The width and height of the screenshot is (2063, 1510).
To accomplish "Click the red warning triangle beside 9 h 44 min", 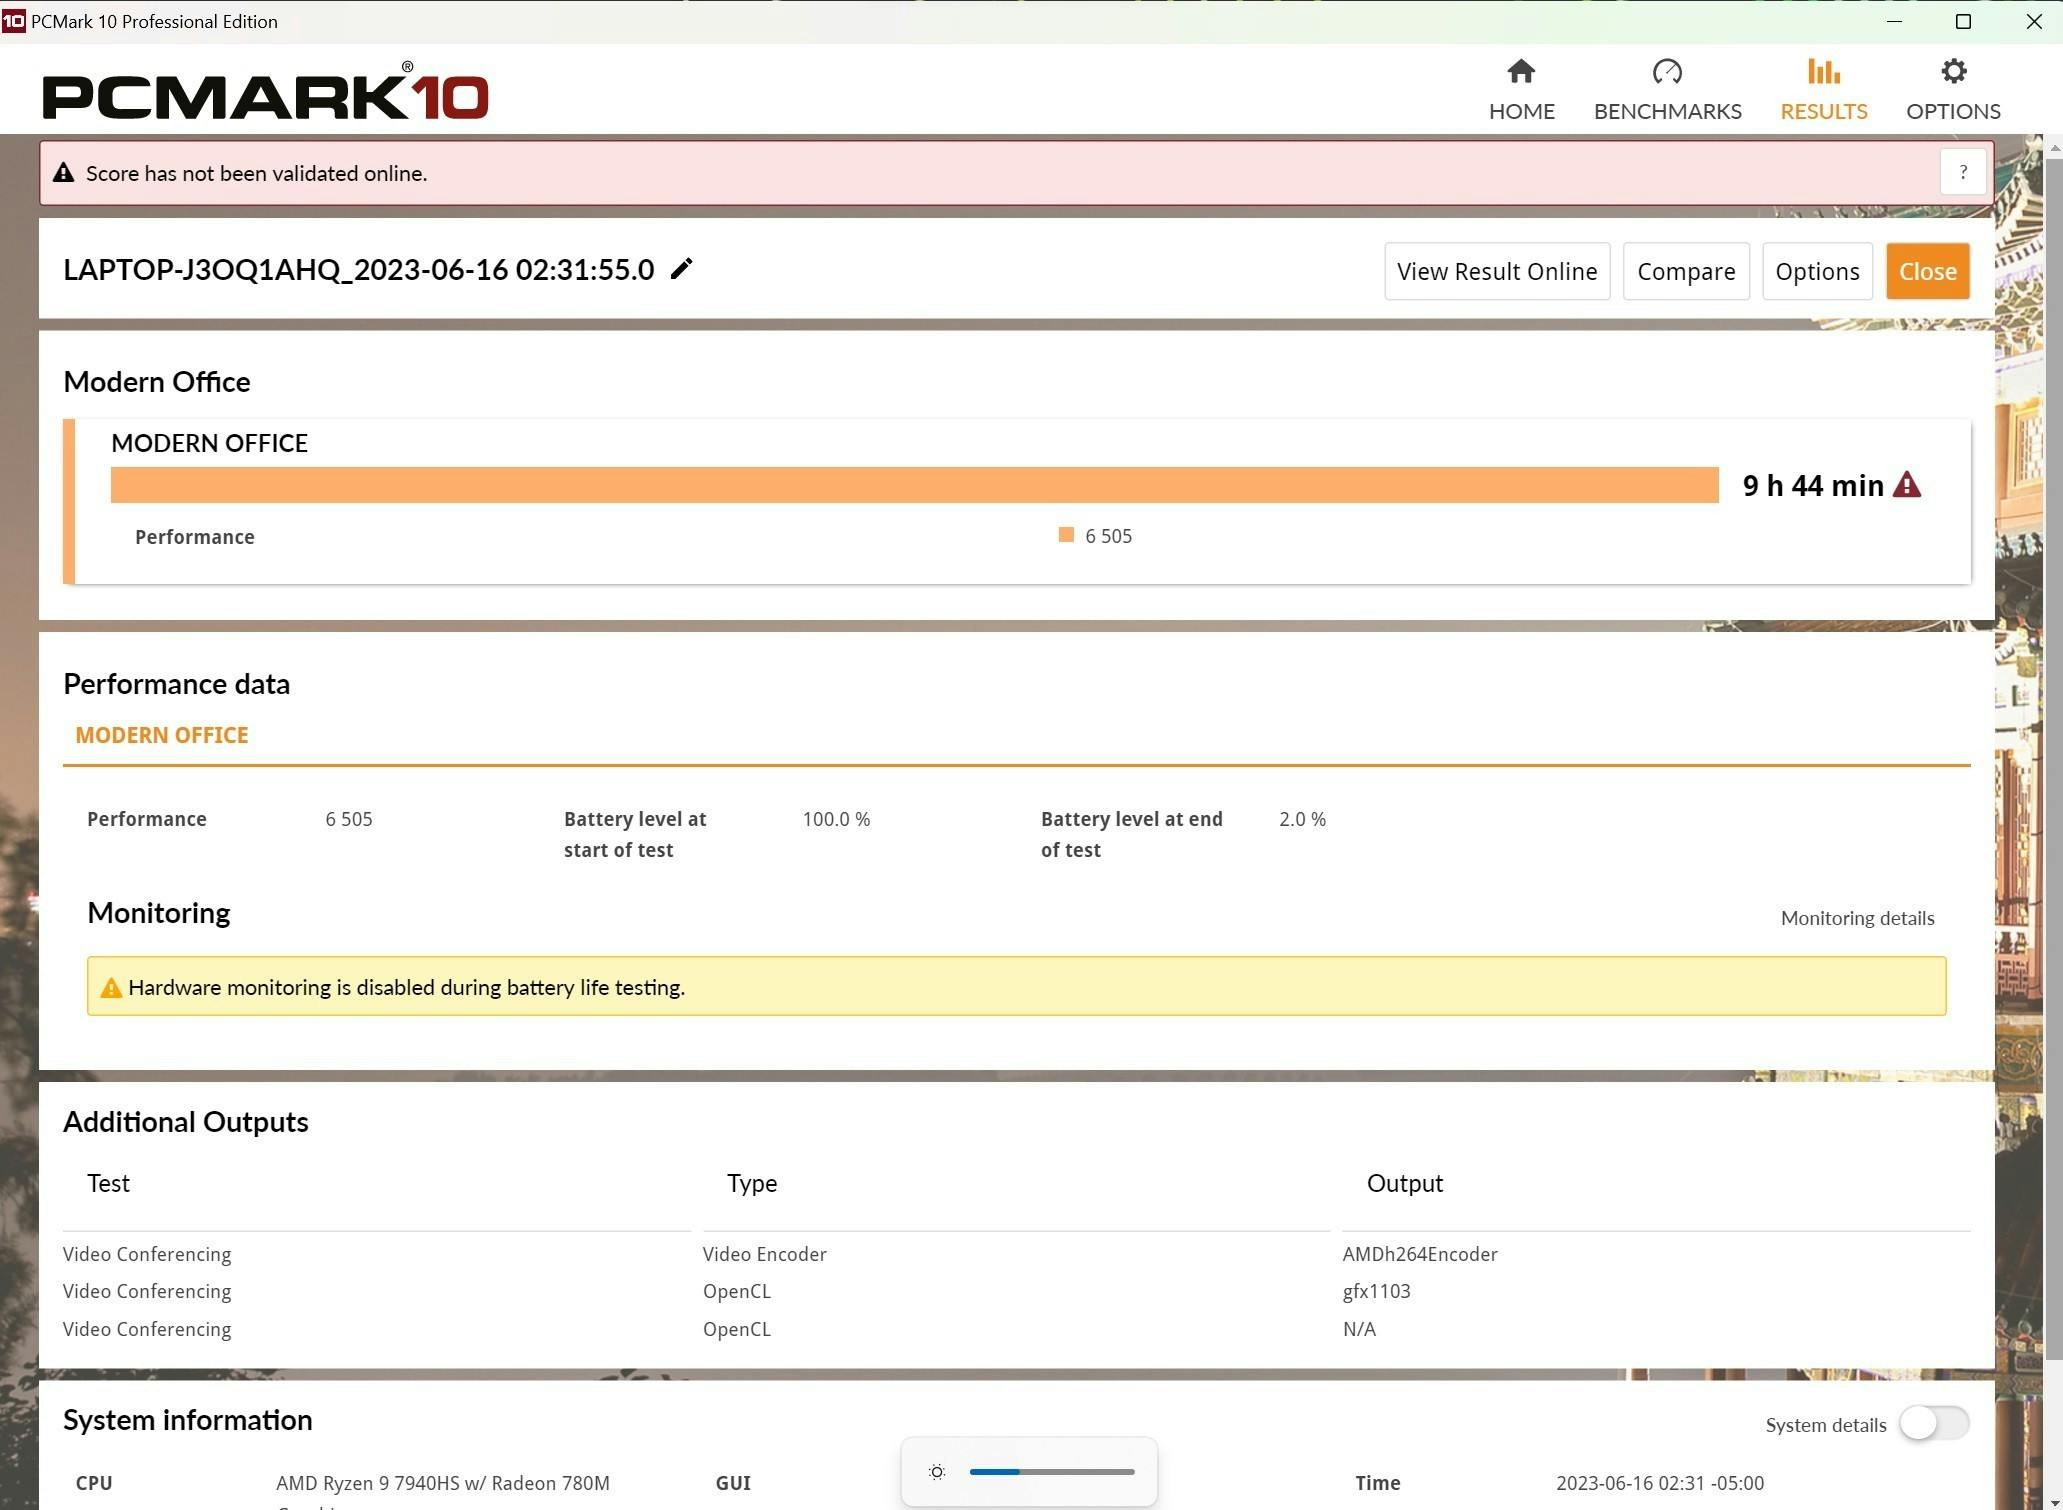I will (1906, 485).
